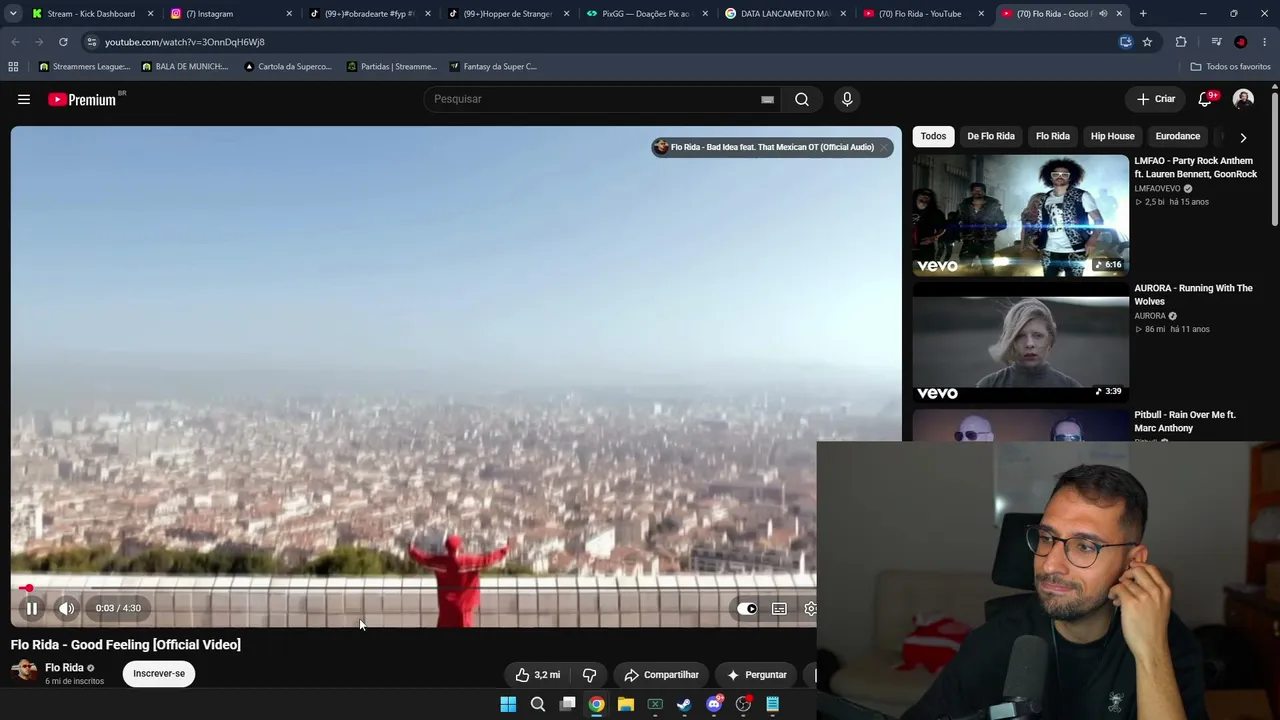Image resolution: width=1280 pixels, height=720 pixels.
Task: Open the on-screen keyboard in search box
Action: click(767, 99)
